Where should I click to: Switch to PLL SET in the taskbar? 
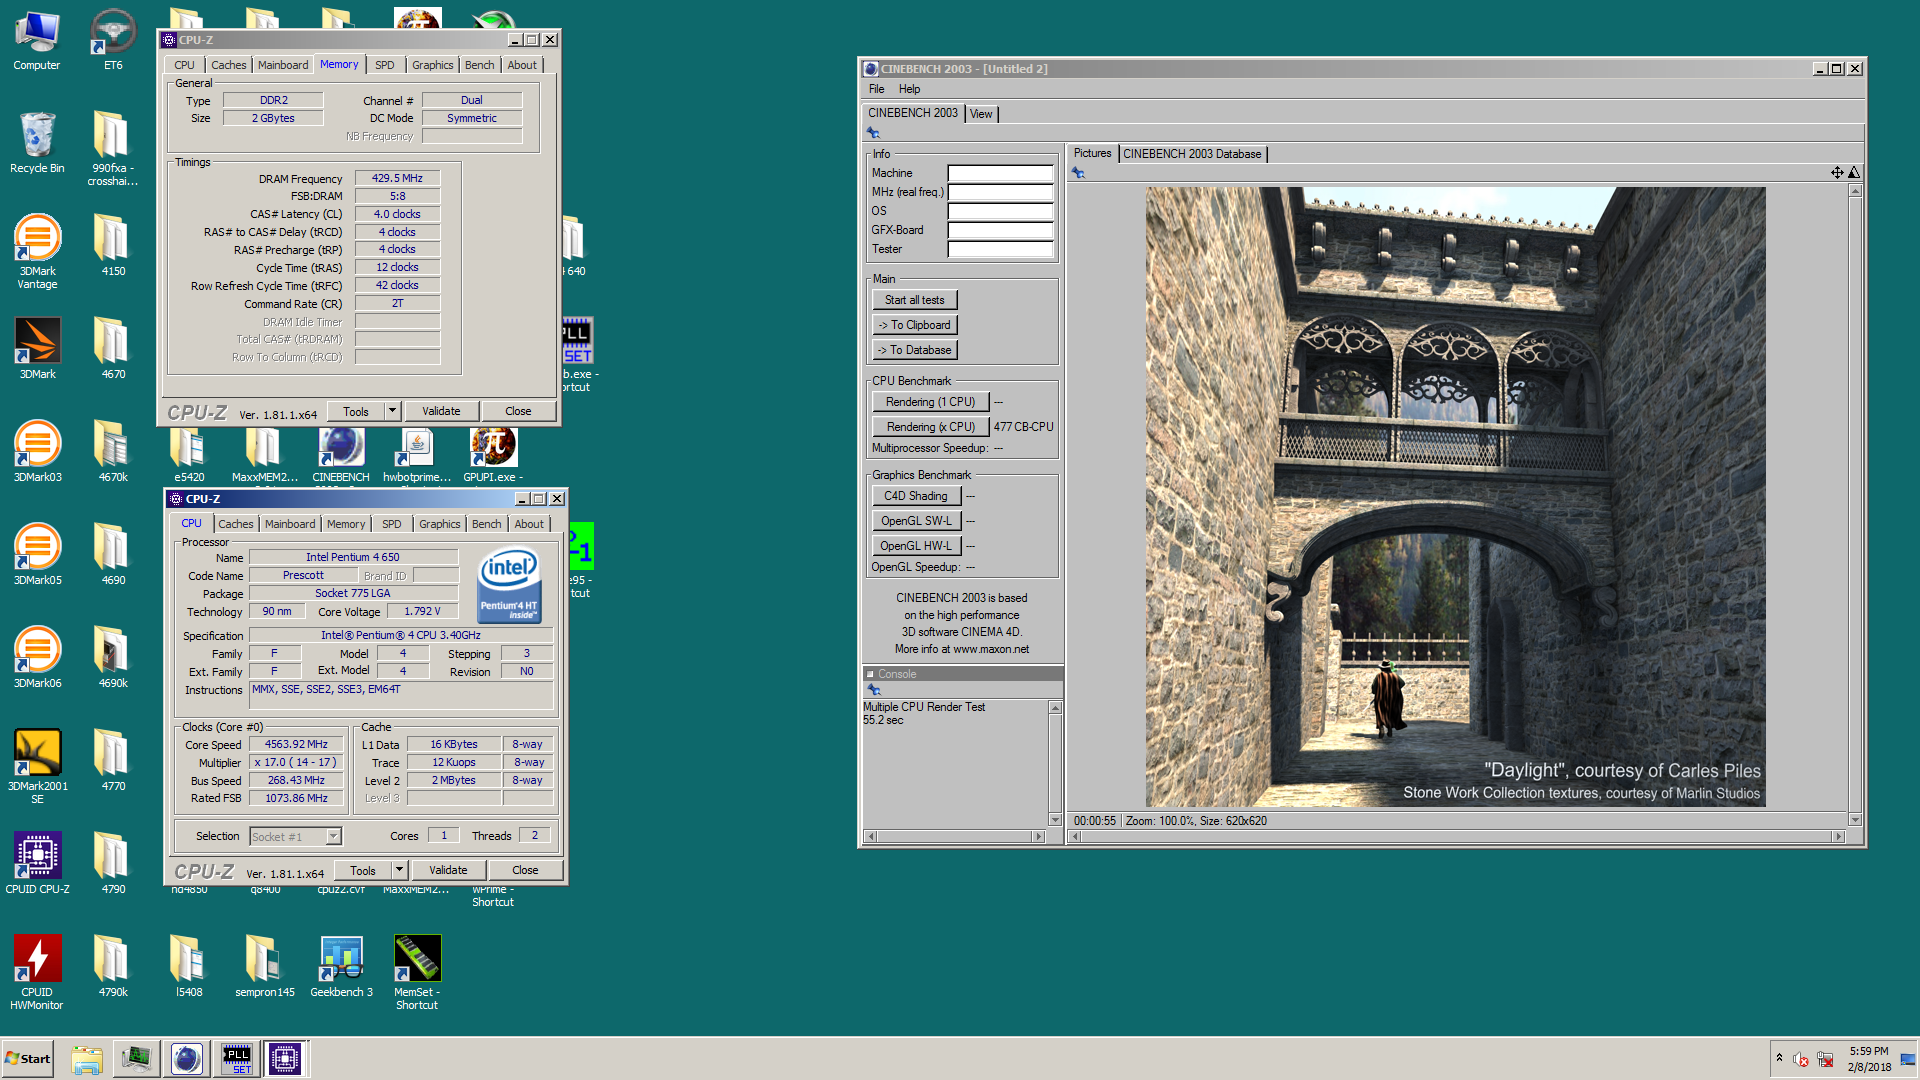point(237,1059)
